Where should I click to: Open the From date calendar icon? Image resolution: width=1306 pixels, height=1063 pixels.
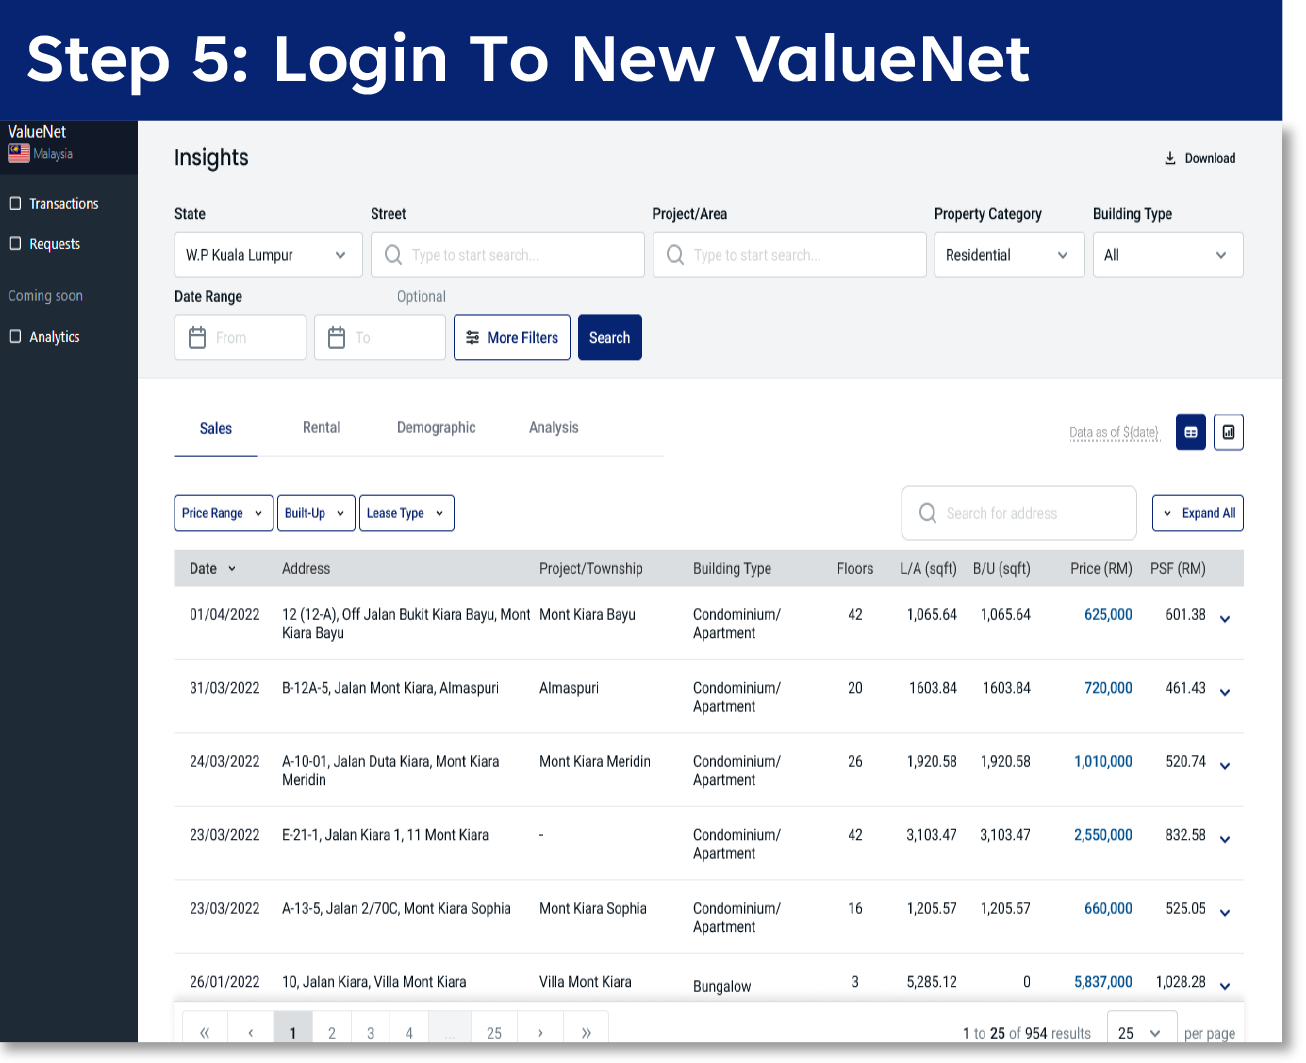click(x=197, y=337)
